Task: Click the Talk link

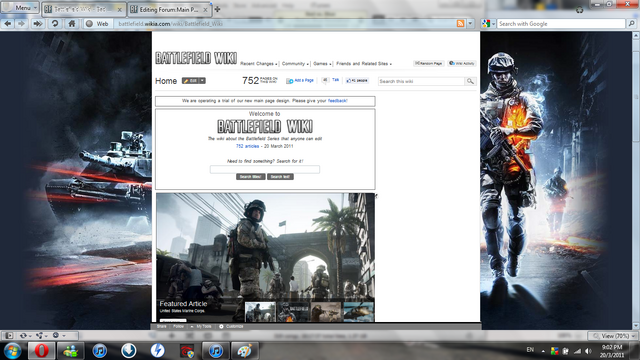Action: point(336,80)
